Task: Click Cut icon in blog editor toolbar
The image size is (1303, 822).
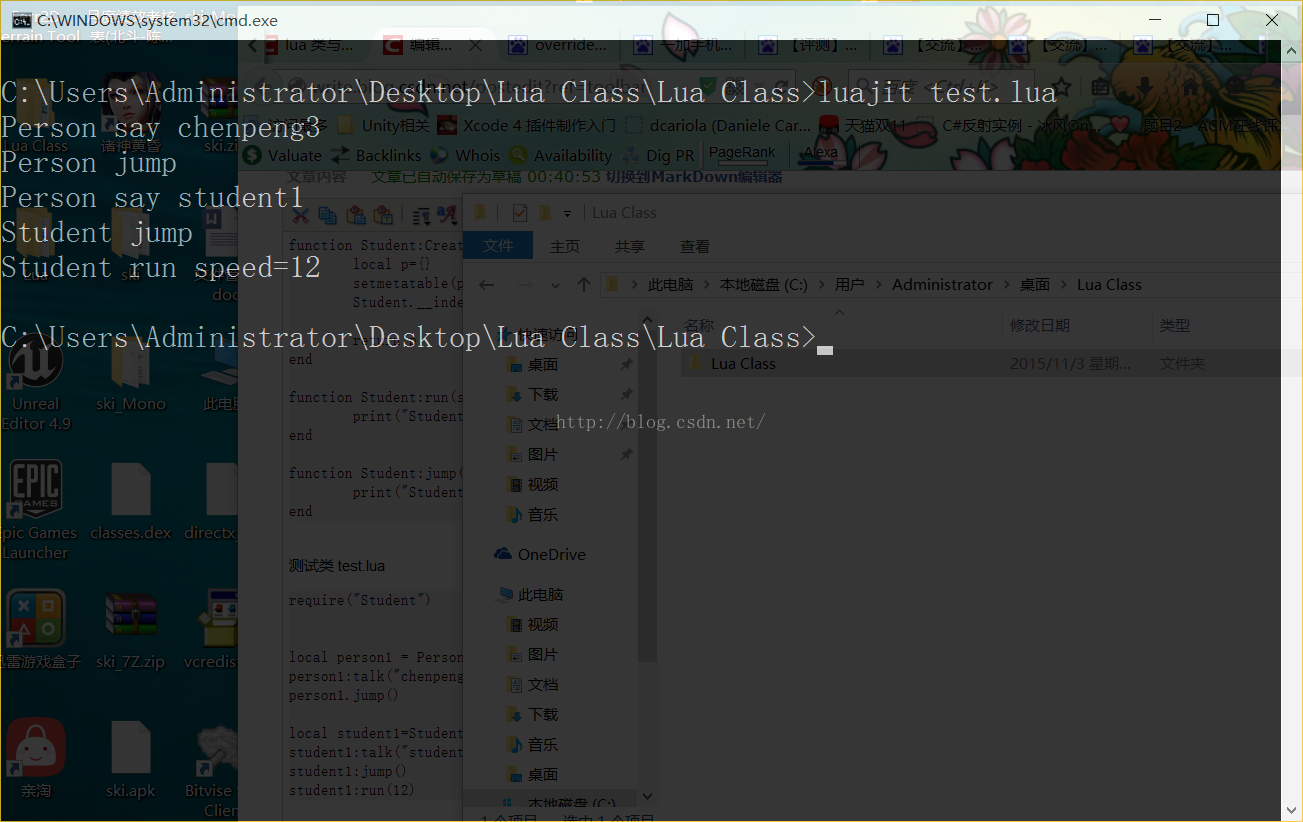Action: pyautogui.click(x=299, y=214)
